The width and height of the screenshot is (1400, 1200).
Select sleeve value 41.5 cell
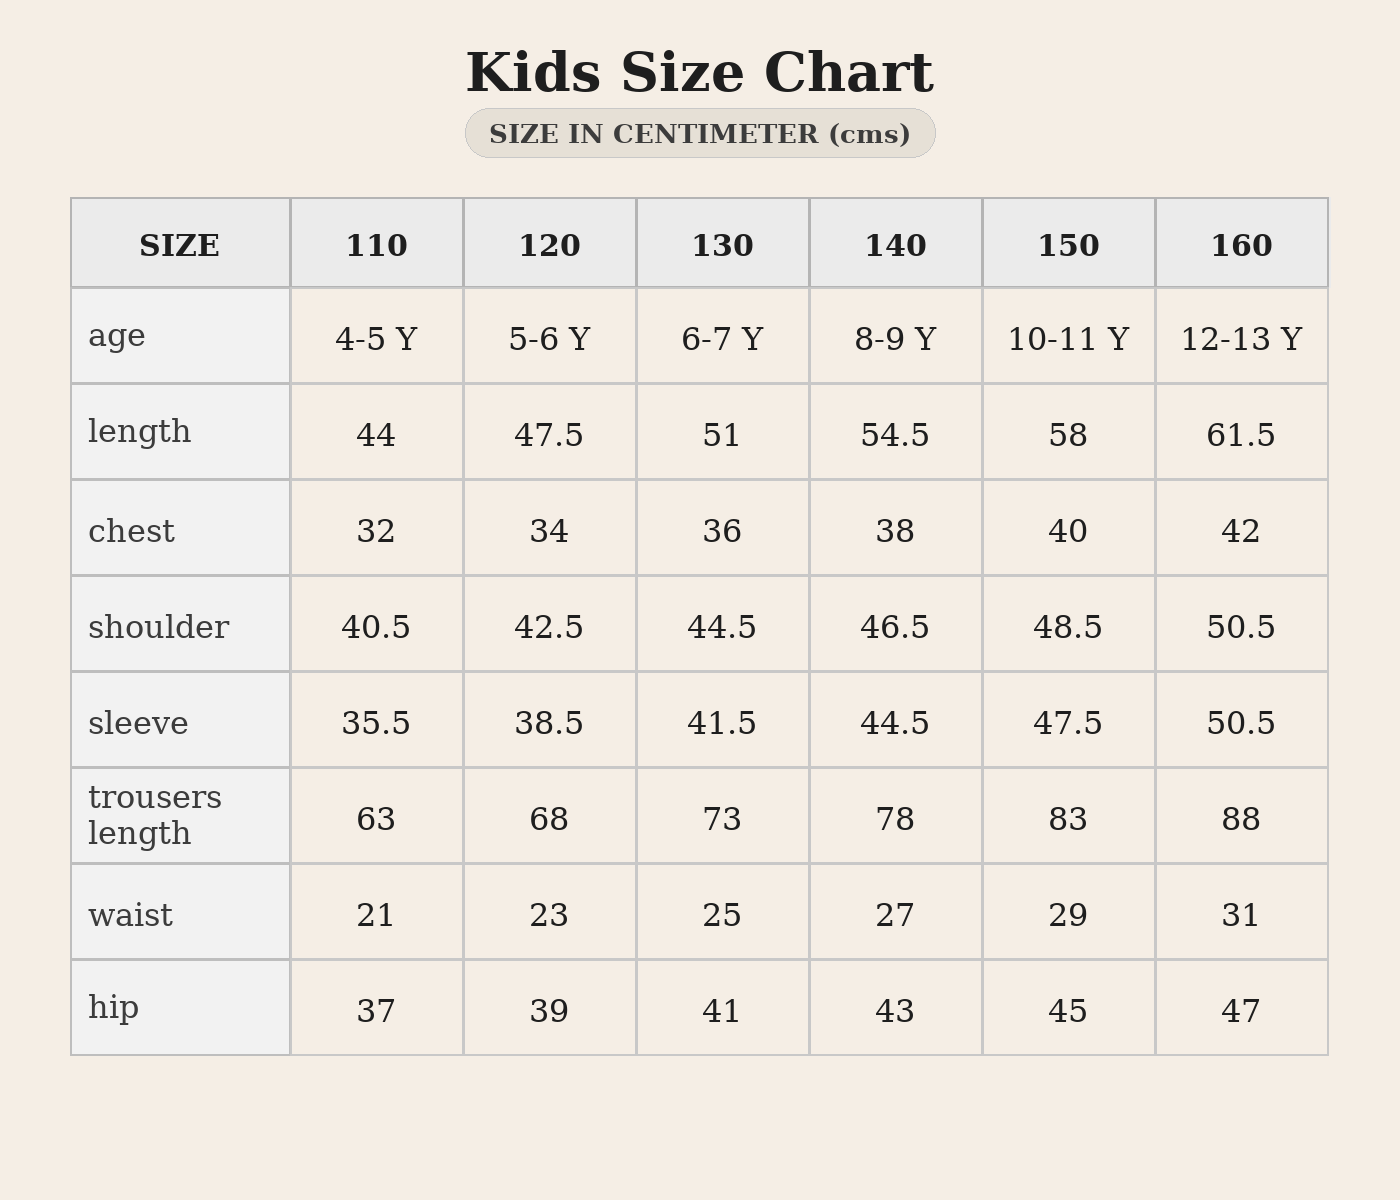(x=722, y=723)
